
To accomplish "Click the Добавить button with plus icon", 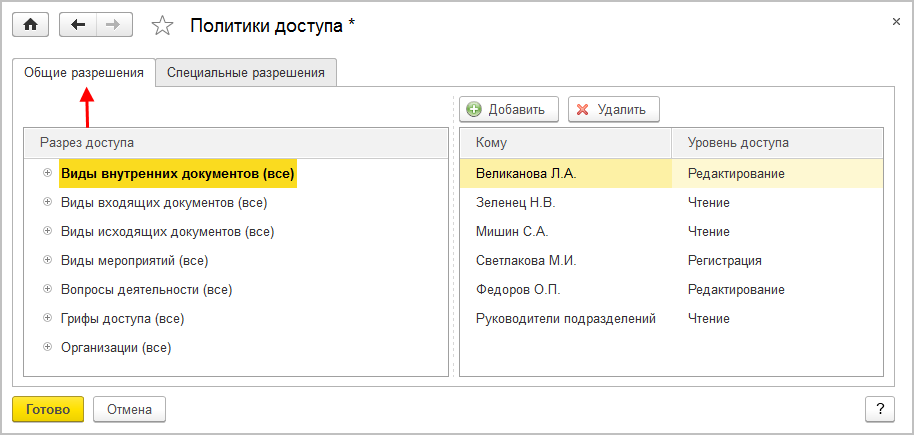I will click(506, 110).
